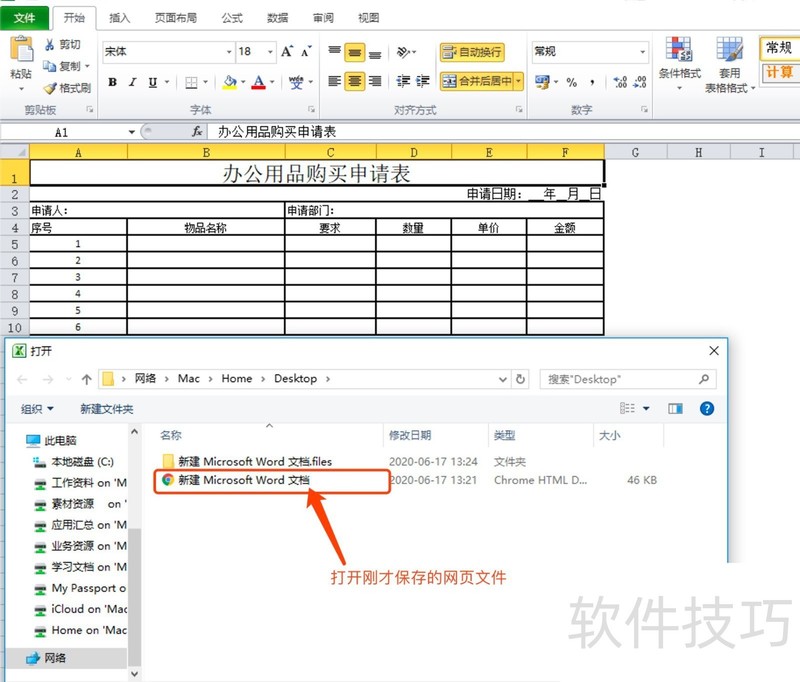
Task: Click the accounting number format icon
Action: (x=542, y=82)
